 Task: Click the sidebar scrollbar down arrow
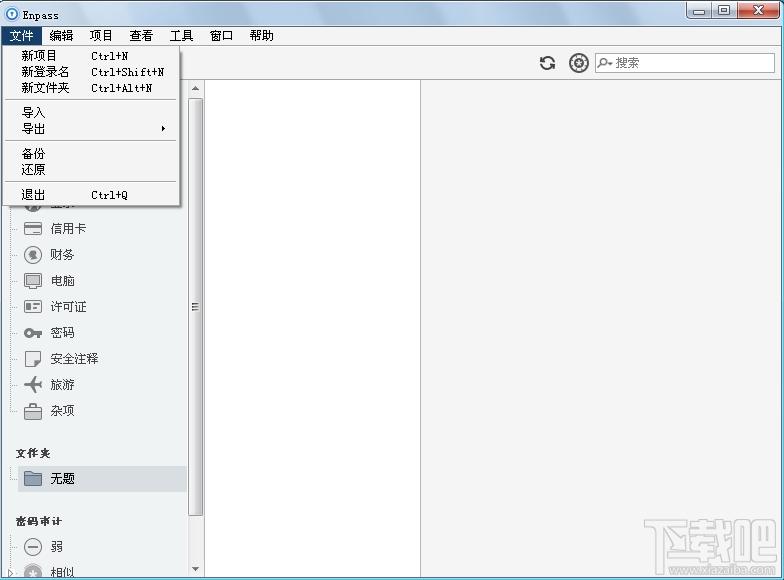coord(196,569)
